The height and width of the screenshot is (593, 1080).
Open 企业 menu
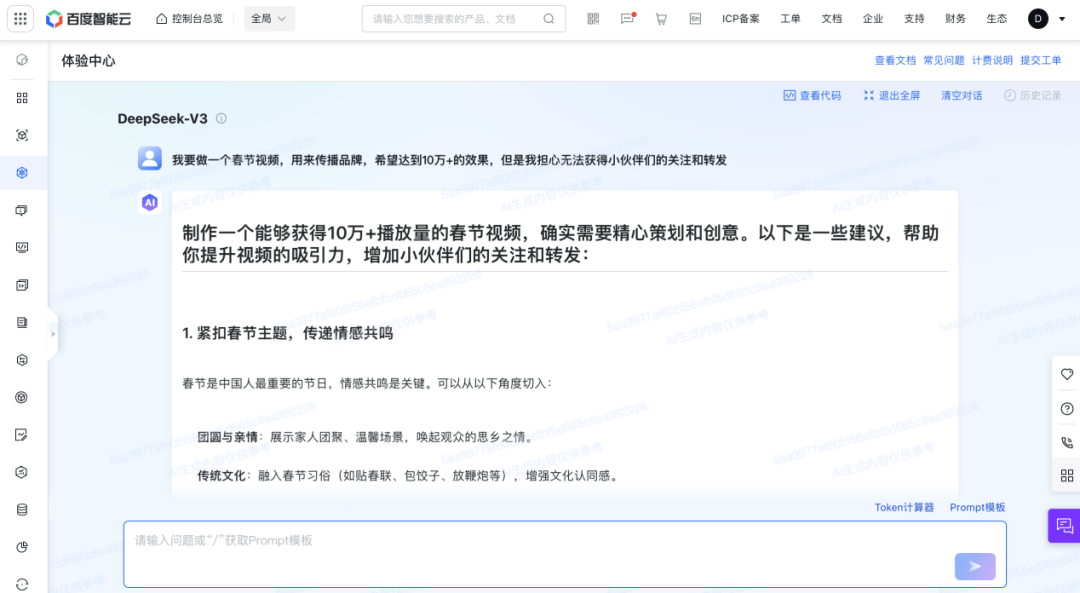click(x=873, y=19)
